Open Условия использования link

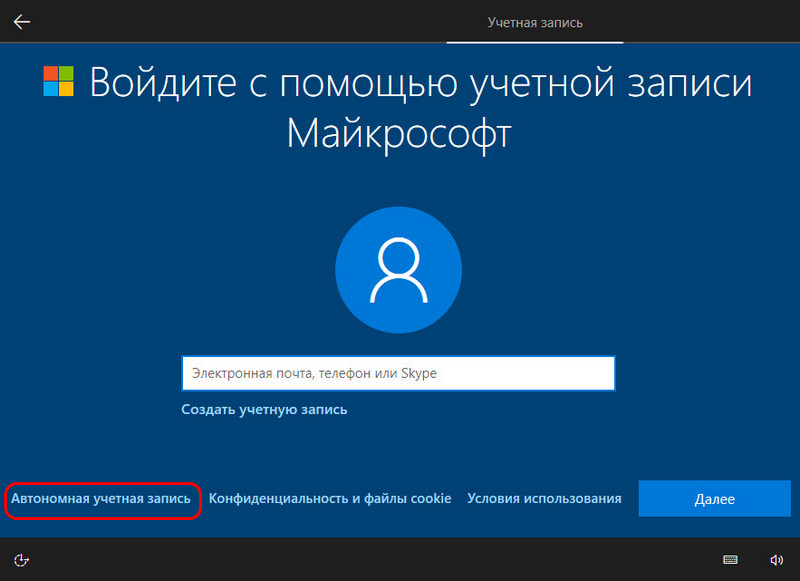tap(544, 498)
